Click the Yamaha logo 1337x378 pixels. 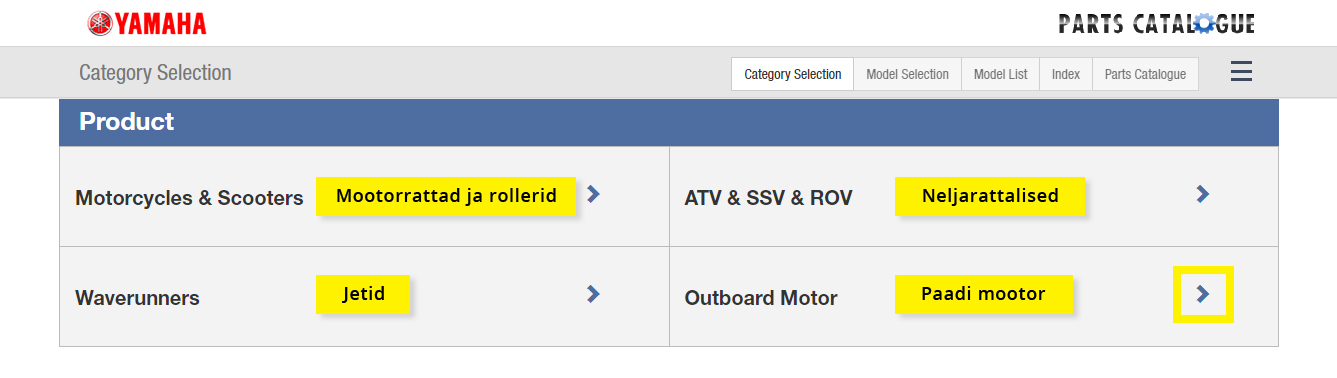coord(147,23)
